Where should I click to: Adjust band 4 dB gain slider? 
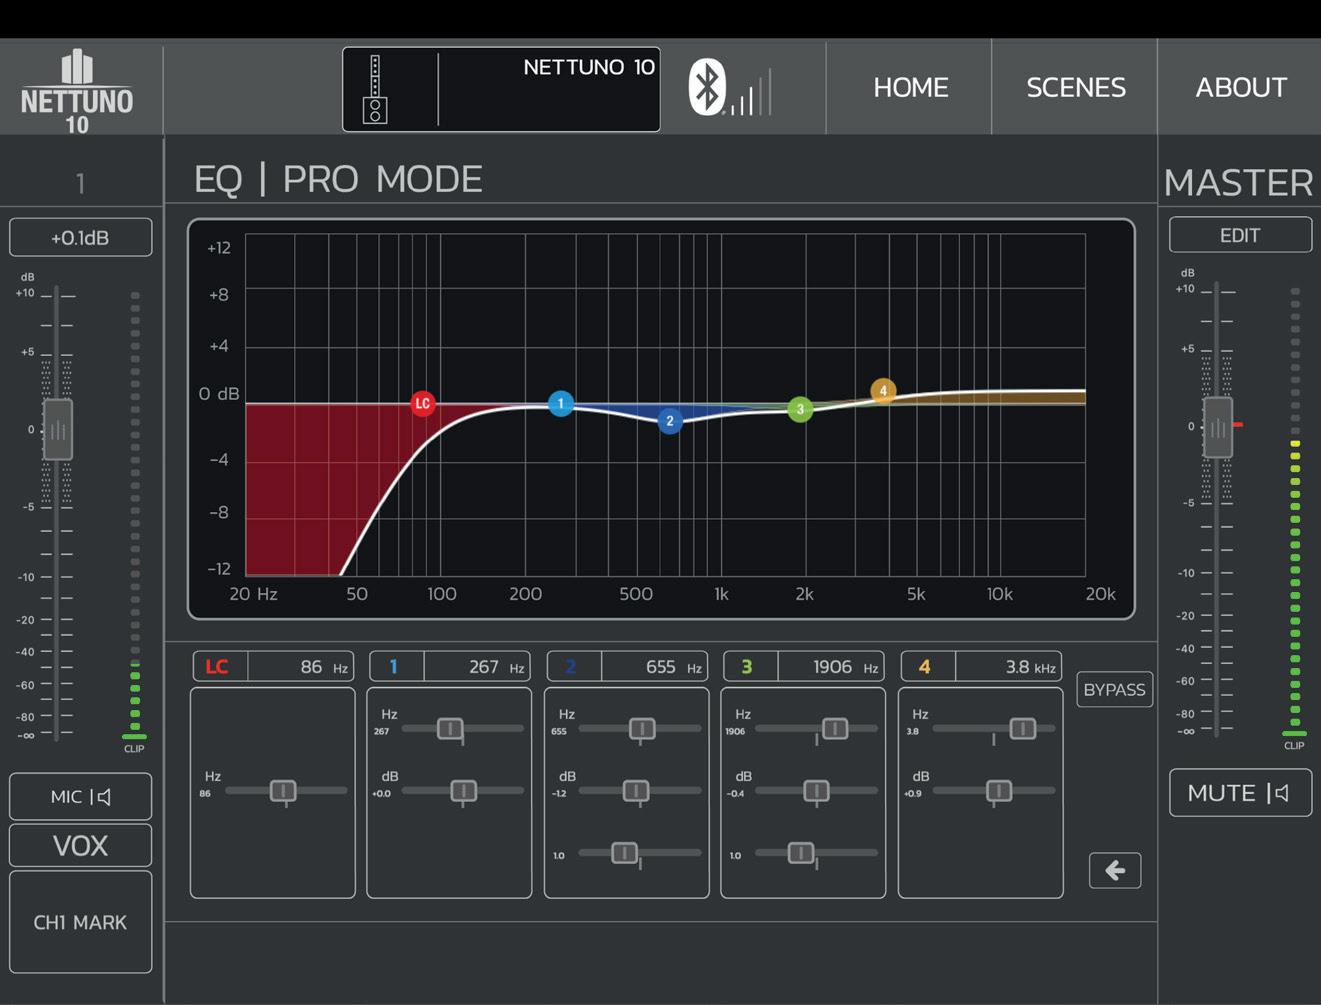999,792
